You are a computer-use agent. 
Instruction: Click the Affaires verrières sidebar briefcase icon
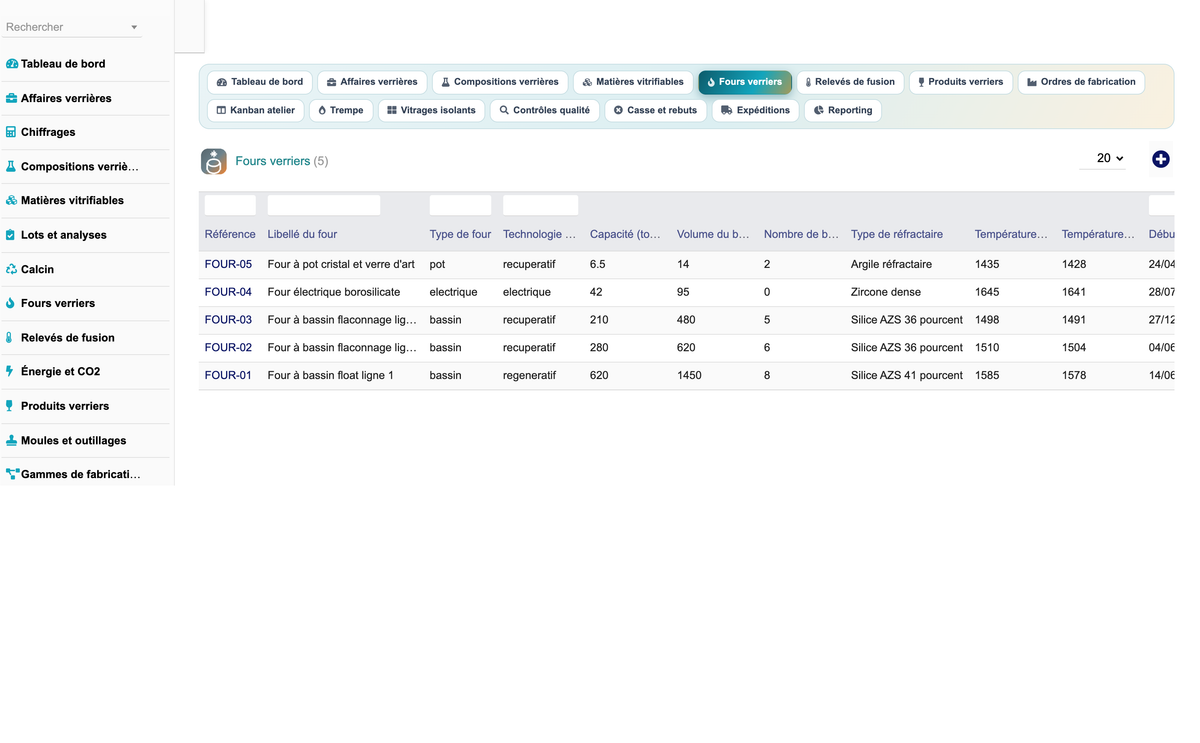pos(12,98)
